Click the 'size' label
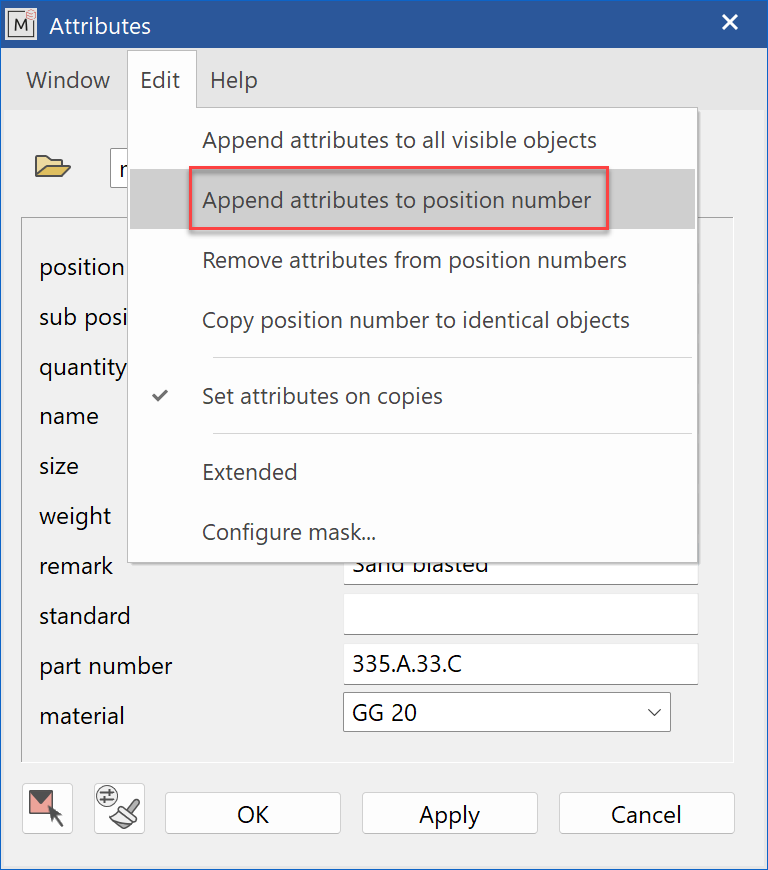The image size is (768, 870). pyautogui.click(x=58, y=466)
